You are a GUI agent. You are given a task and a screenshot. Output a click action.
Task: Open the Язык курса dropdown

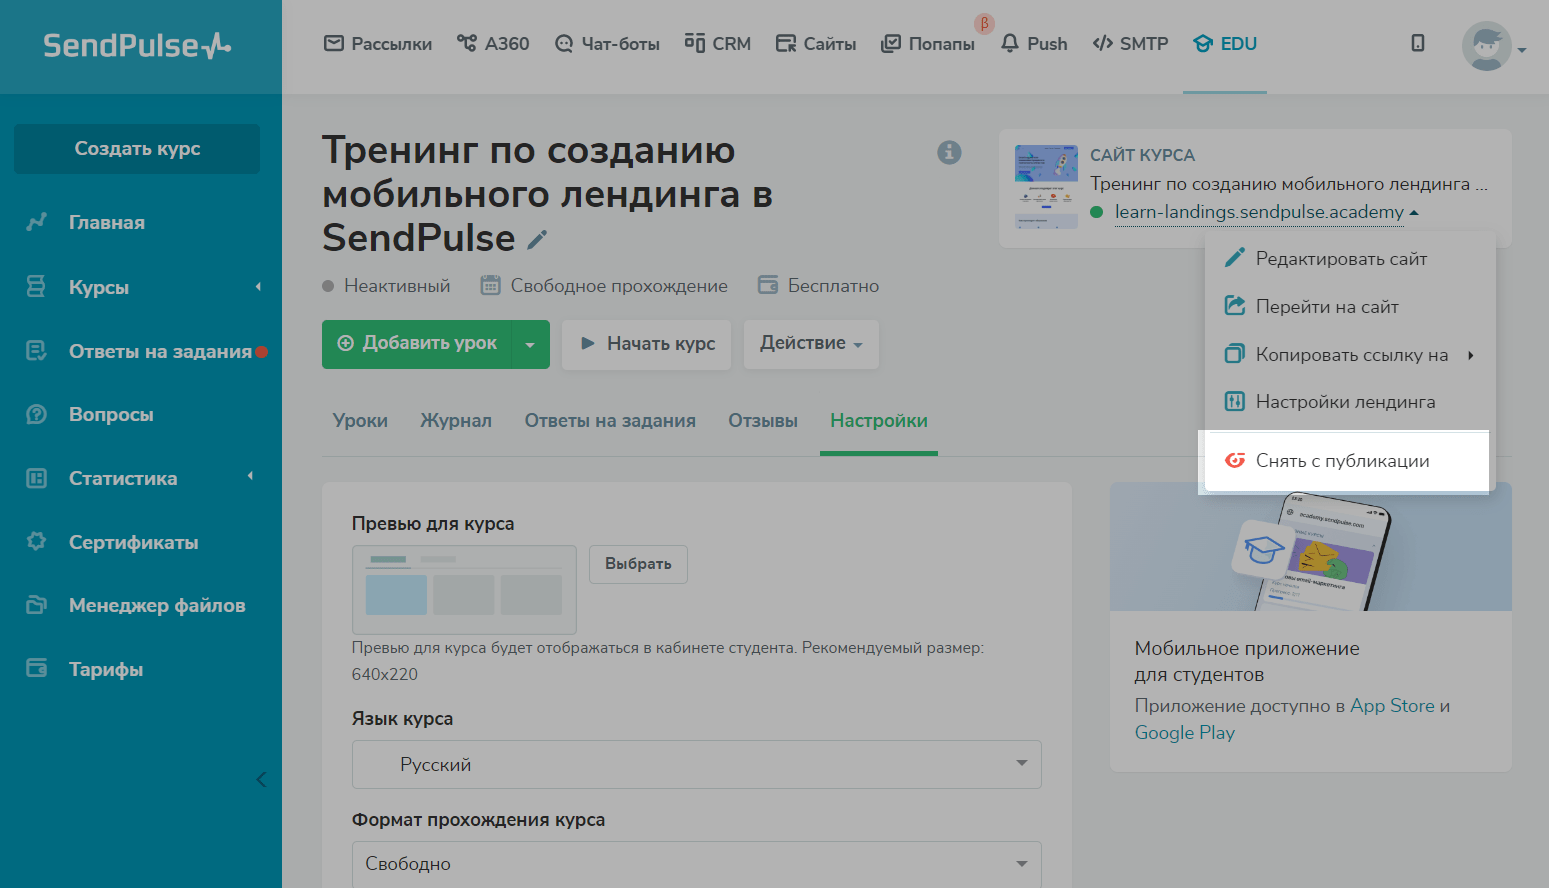(x=696, y=764)
